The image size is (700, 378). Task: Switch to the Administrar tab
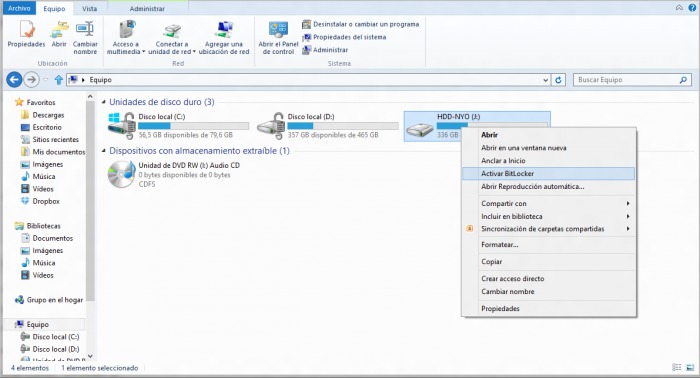point(147,8)
